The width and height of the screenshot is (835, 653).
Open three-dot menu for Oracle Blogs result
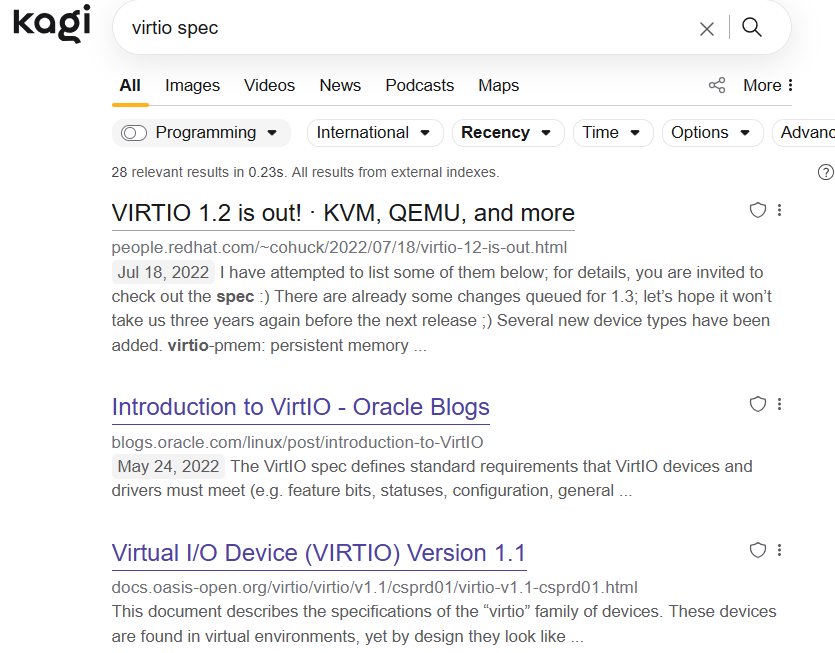click(x=780, y=404)
